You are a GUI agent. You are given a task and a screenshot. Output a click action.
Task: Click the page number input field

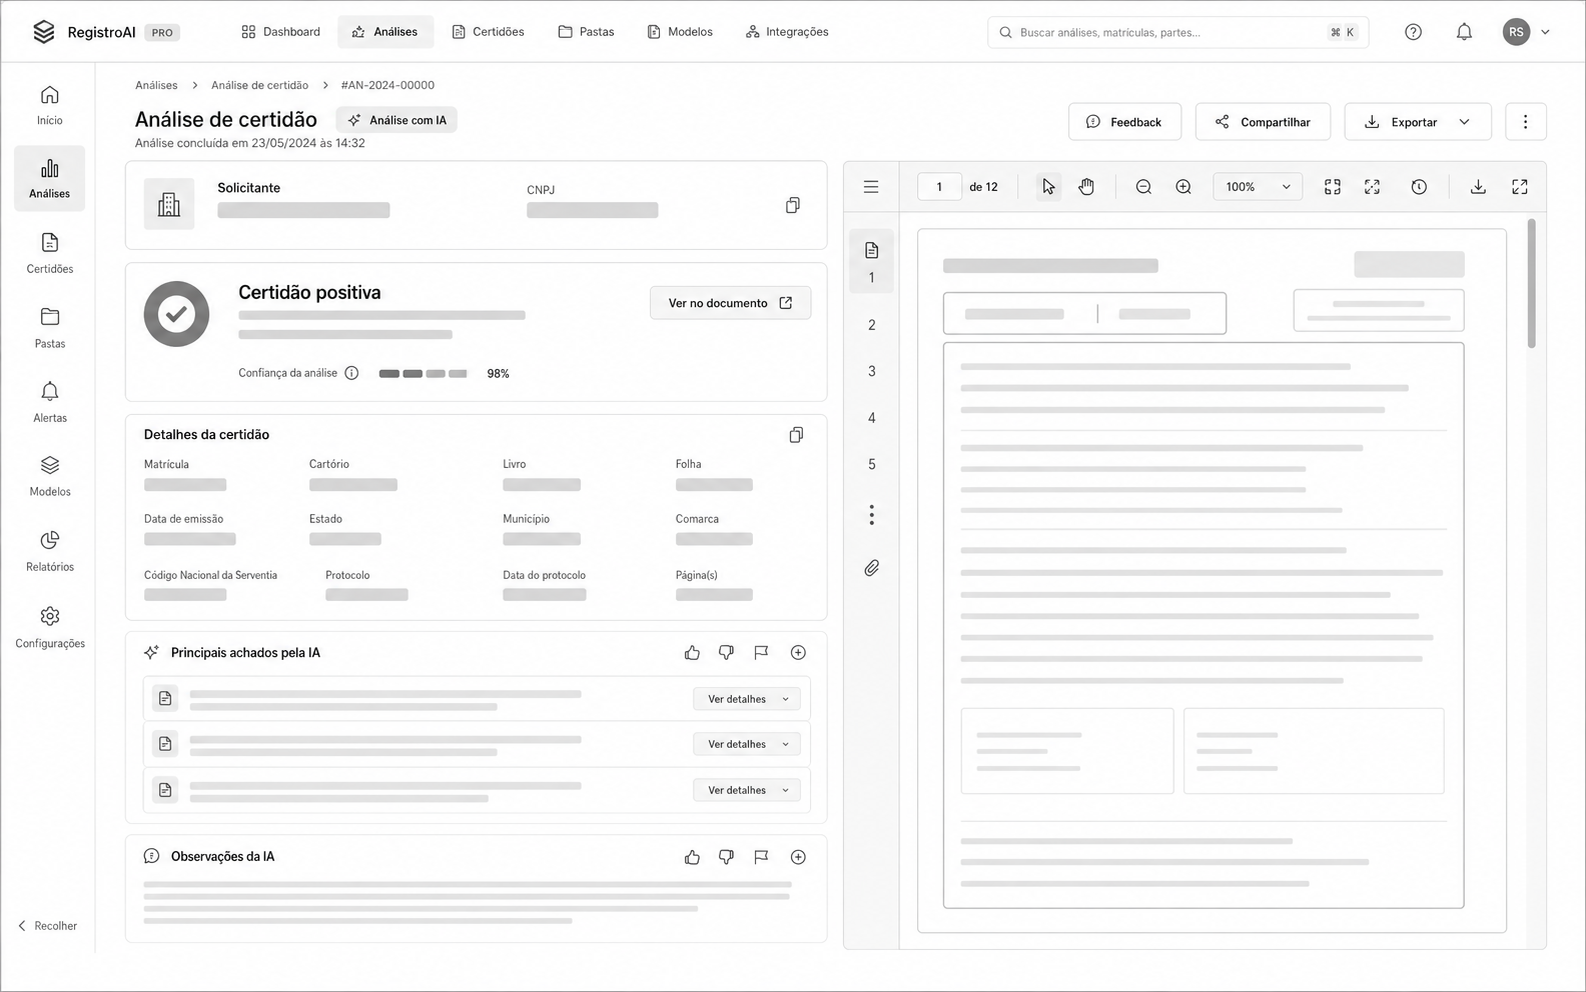pos(939,187)
